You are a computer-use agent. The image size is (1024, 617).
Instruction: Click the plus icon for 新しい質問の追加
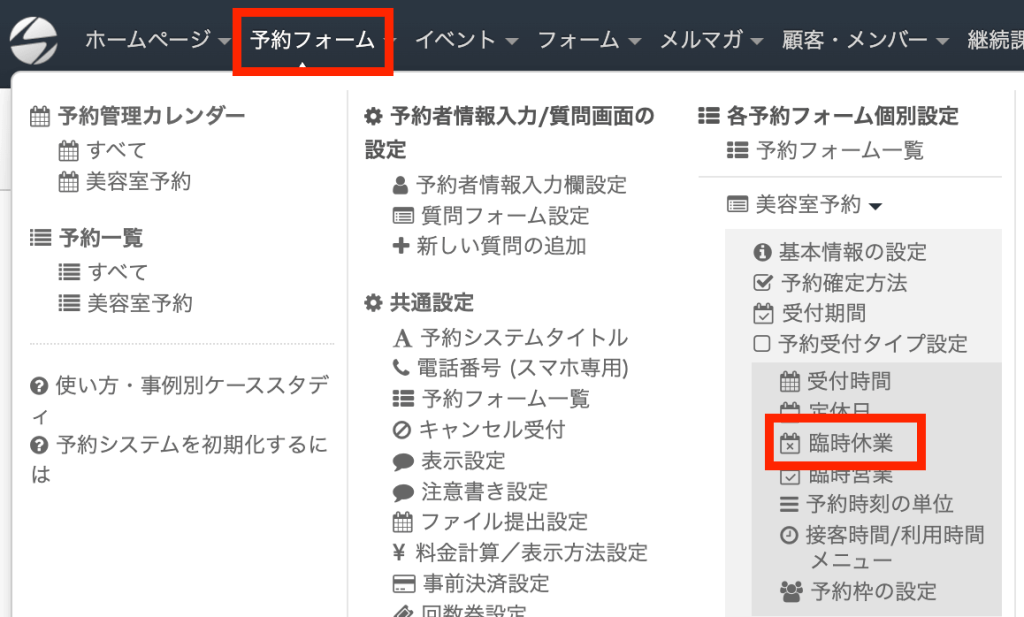401,246
